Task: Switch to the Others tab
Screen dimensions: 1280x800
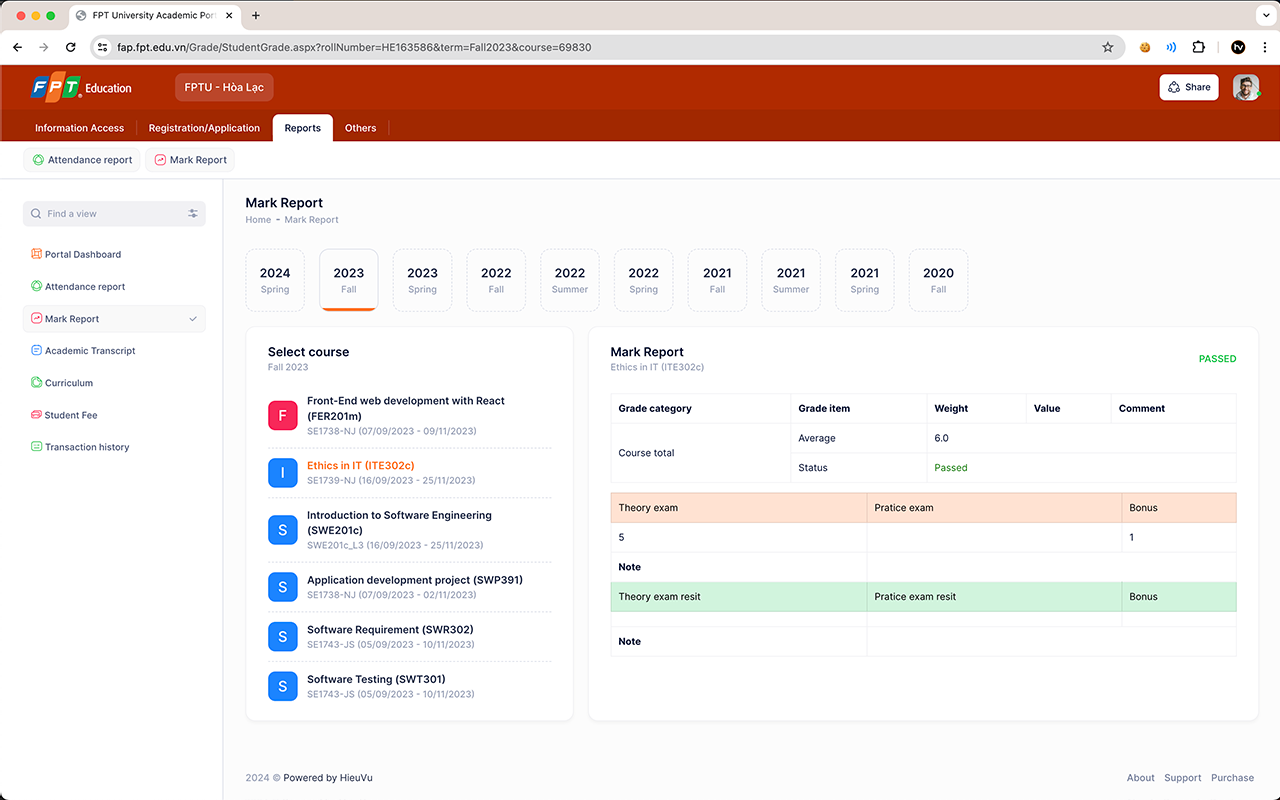Action: (361, 128)
